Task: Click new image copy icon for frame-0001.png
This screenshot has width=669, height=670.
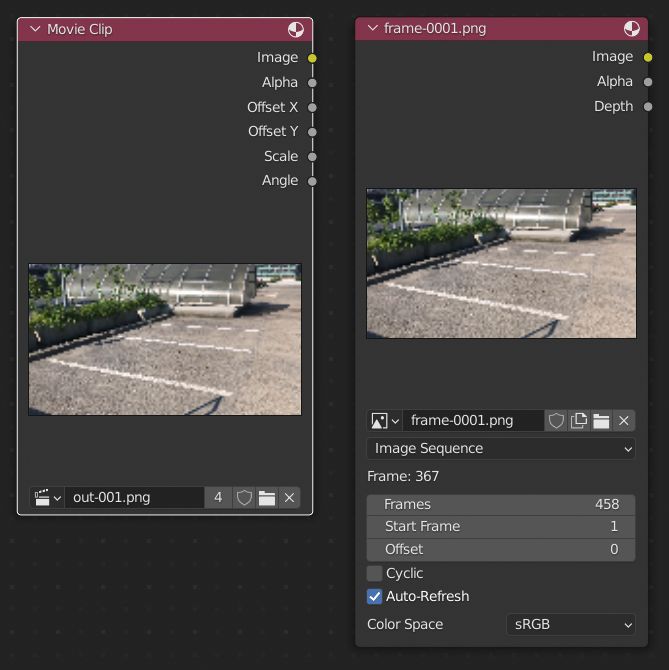Action: click(578, 421)
